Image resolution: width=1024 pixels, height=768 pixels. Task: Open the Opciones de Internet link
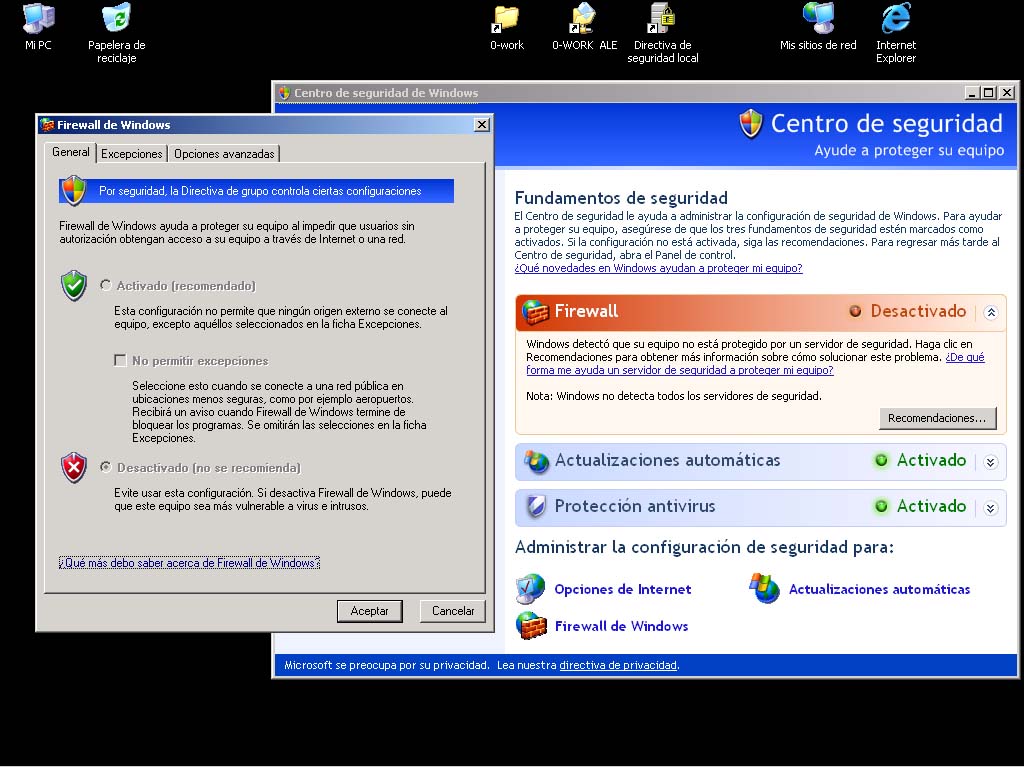[622, 590]
